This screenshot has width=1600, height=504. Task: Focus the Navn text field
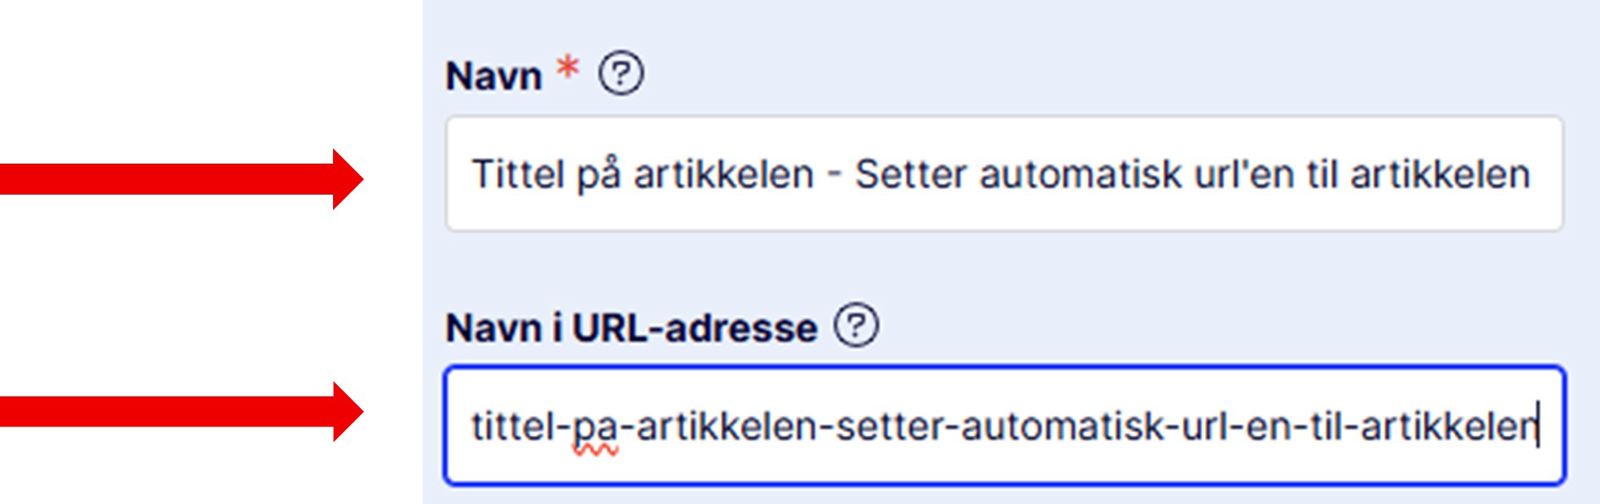pos(1003,174)
